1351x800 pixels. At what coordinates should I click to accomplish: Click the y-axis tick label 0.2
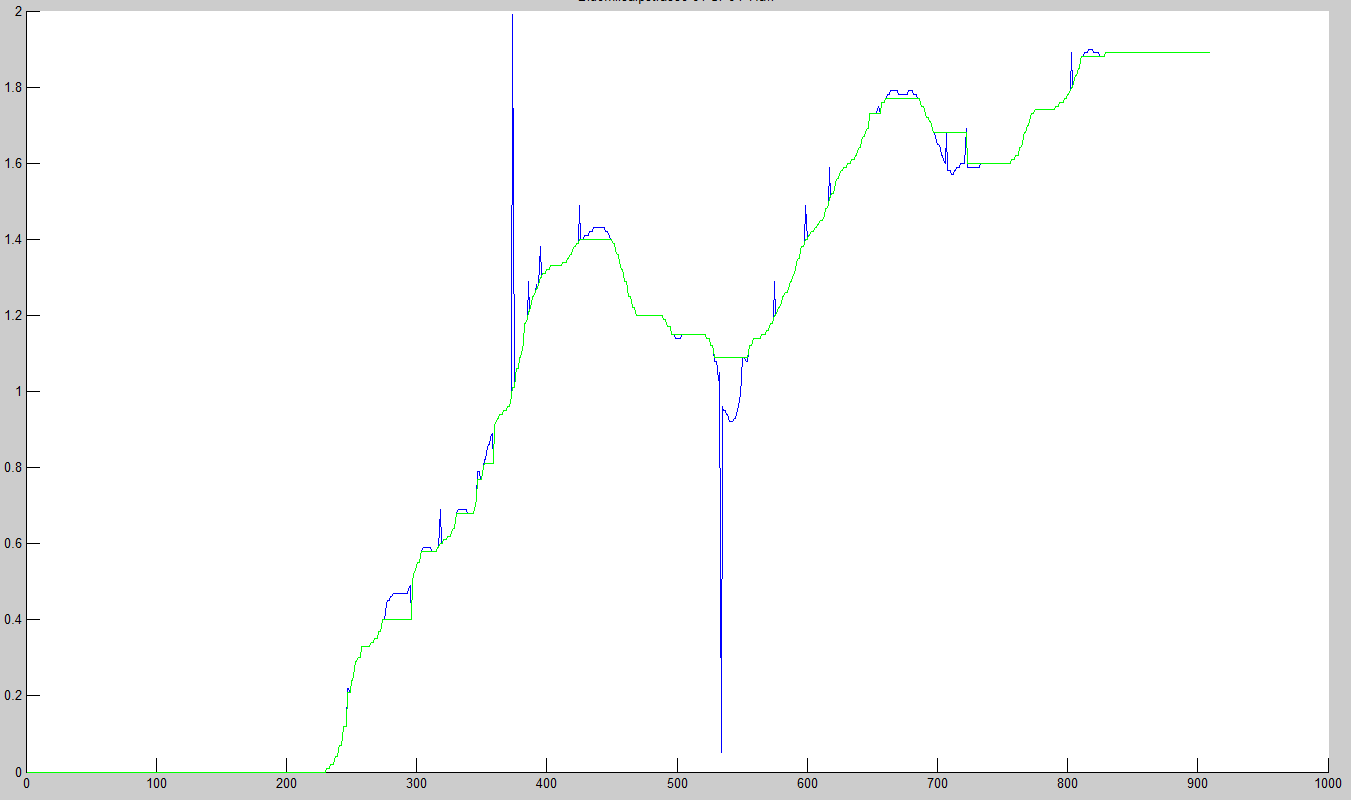(x=12, y=696)
